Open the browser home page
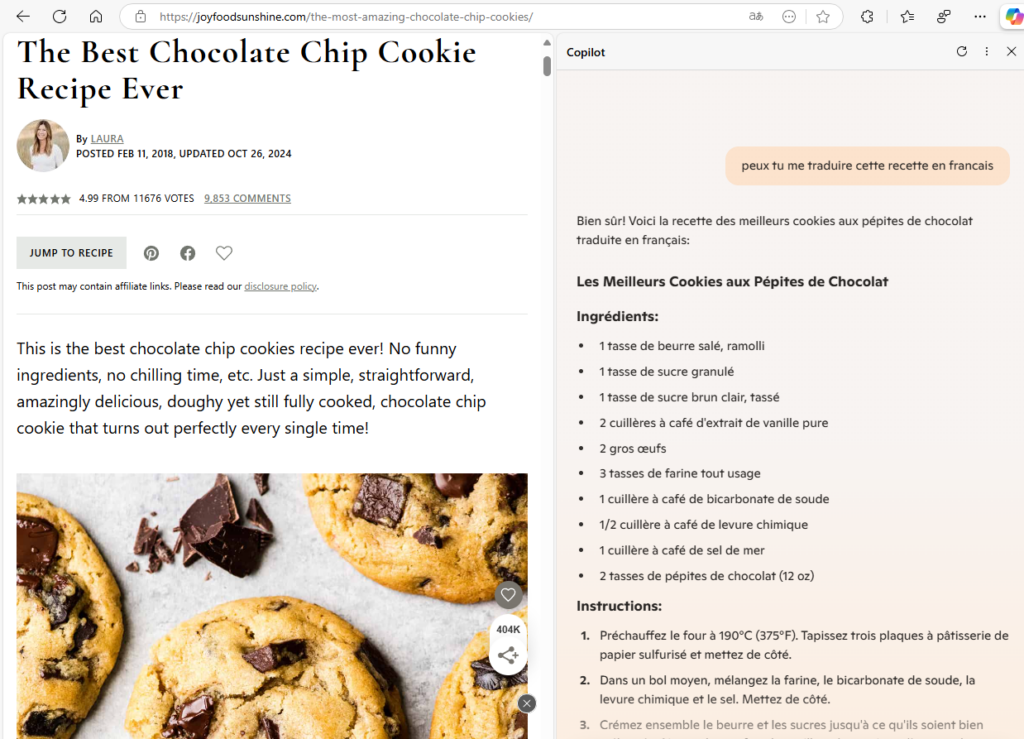1024x739 pixels. coord(96,16)
